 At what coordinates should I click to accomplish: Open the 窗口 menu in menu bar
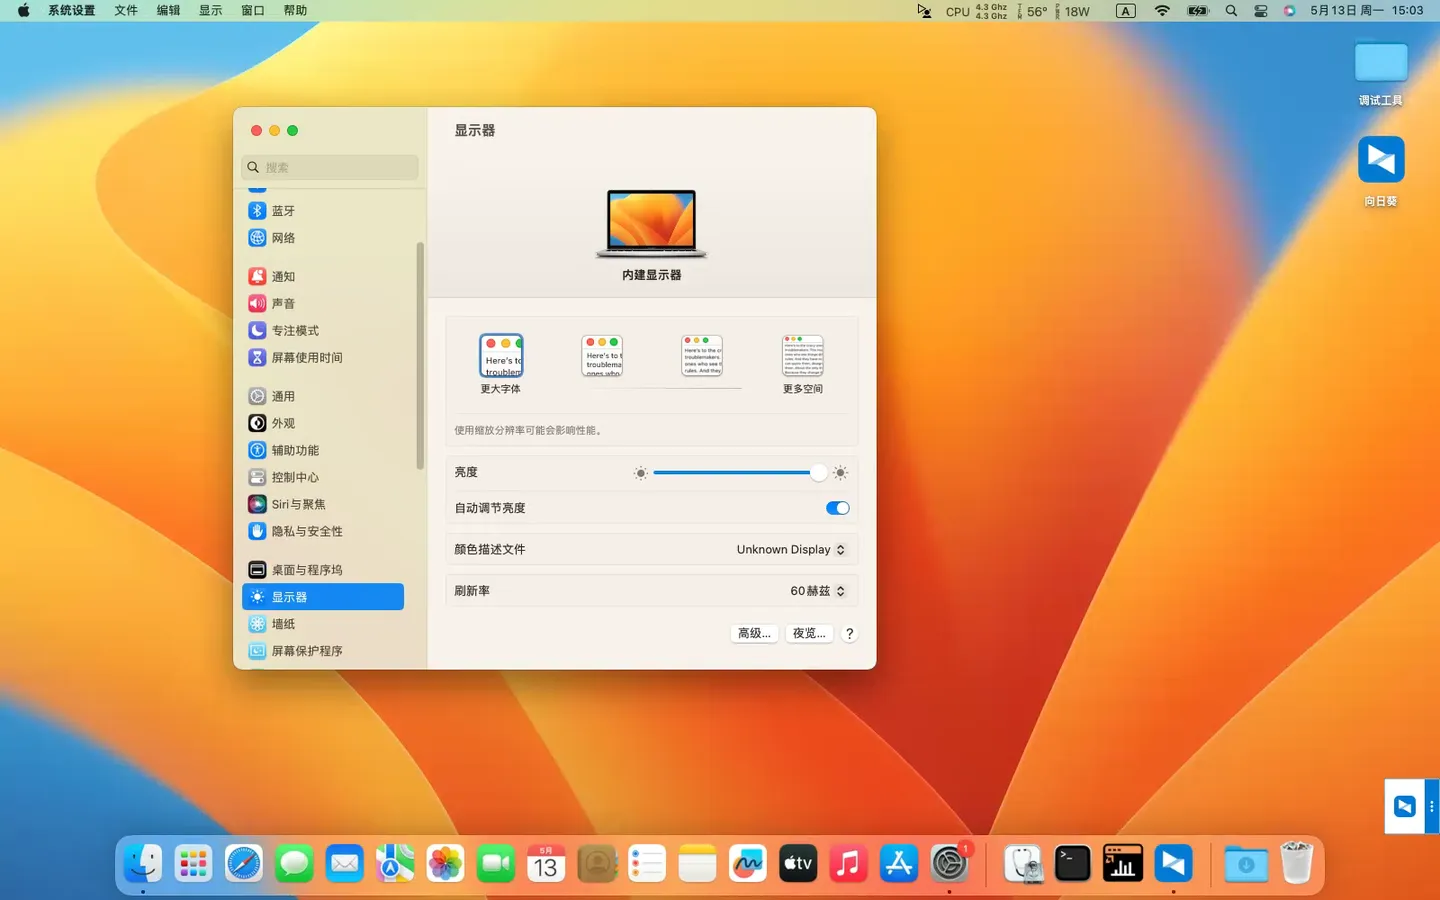pyautogui.click(x=250, y=10)
